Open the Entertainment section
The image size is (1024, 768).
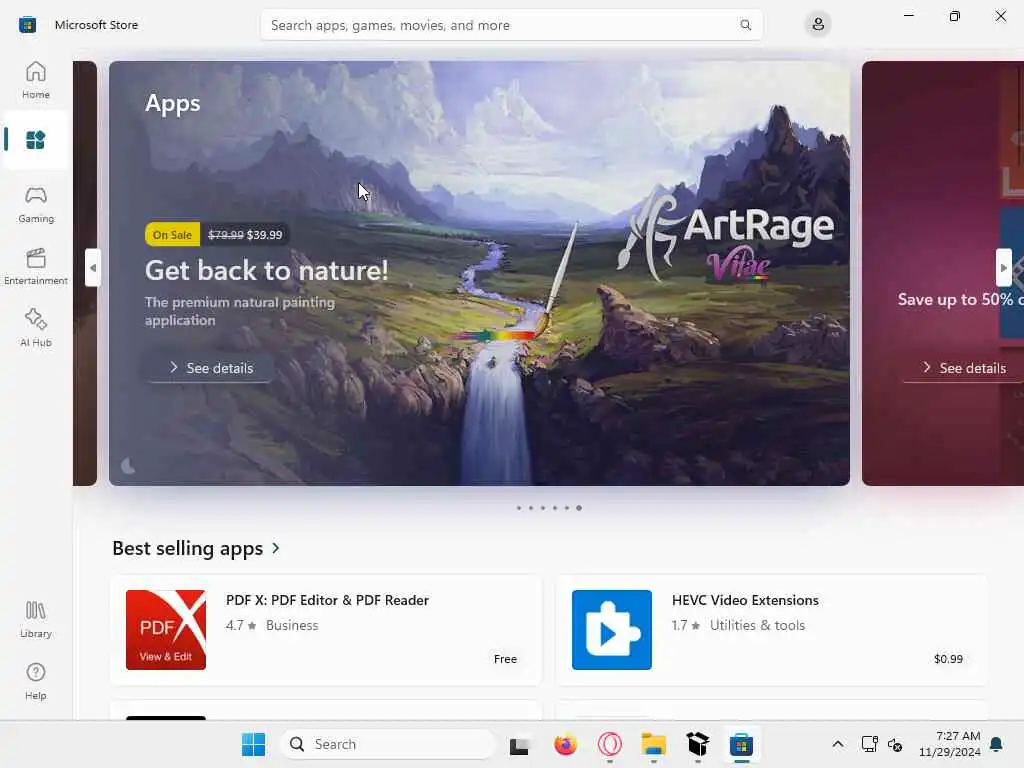(36, 266)
